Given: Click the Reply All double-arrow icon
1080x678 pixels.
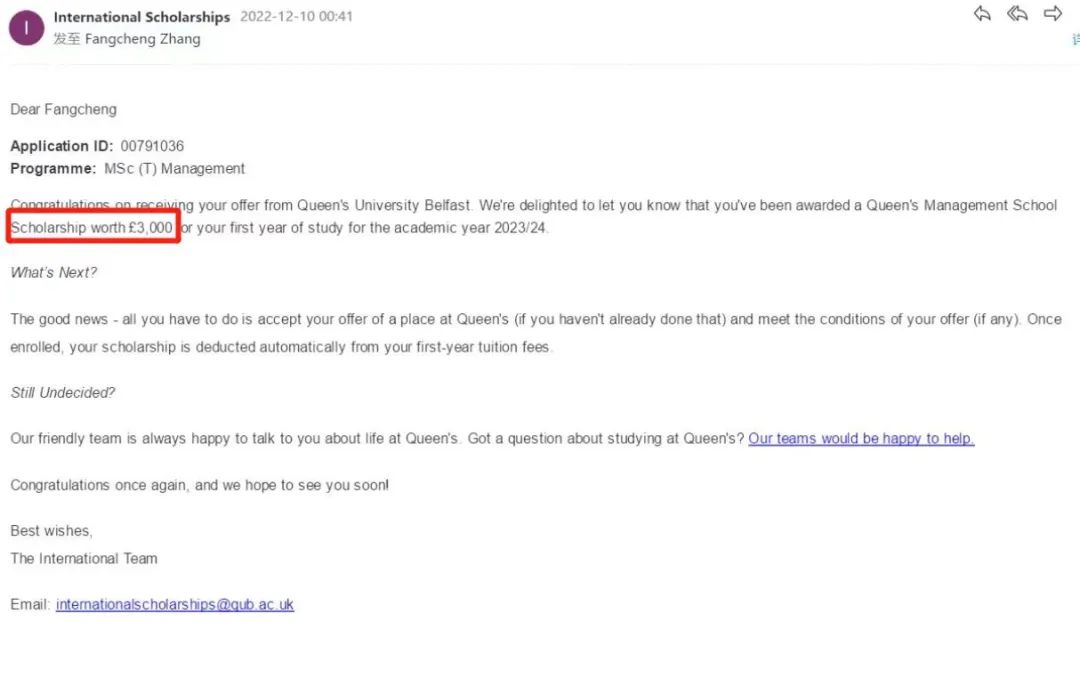Looking at the screenshot, I should [1017, 14].
